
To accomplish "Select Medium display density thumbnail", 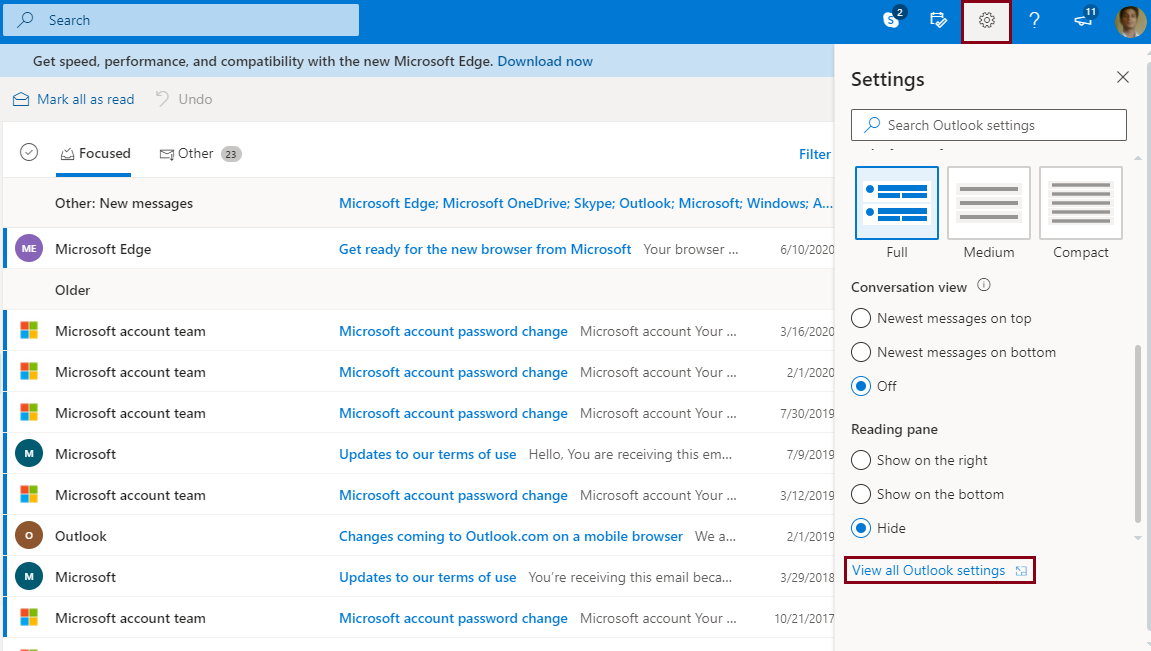I will tap(989, 203).
